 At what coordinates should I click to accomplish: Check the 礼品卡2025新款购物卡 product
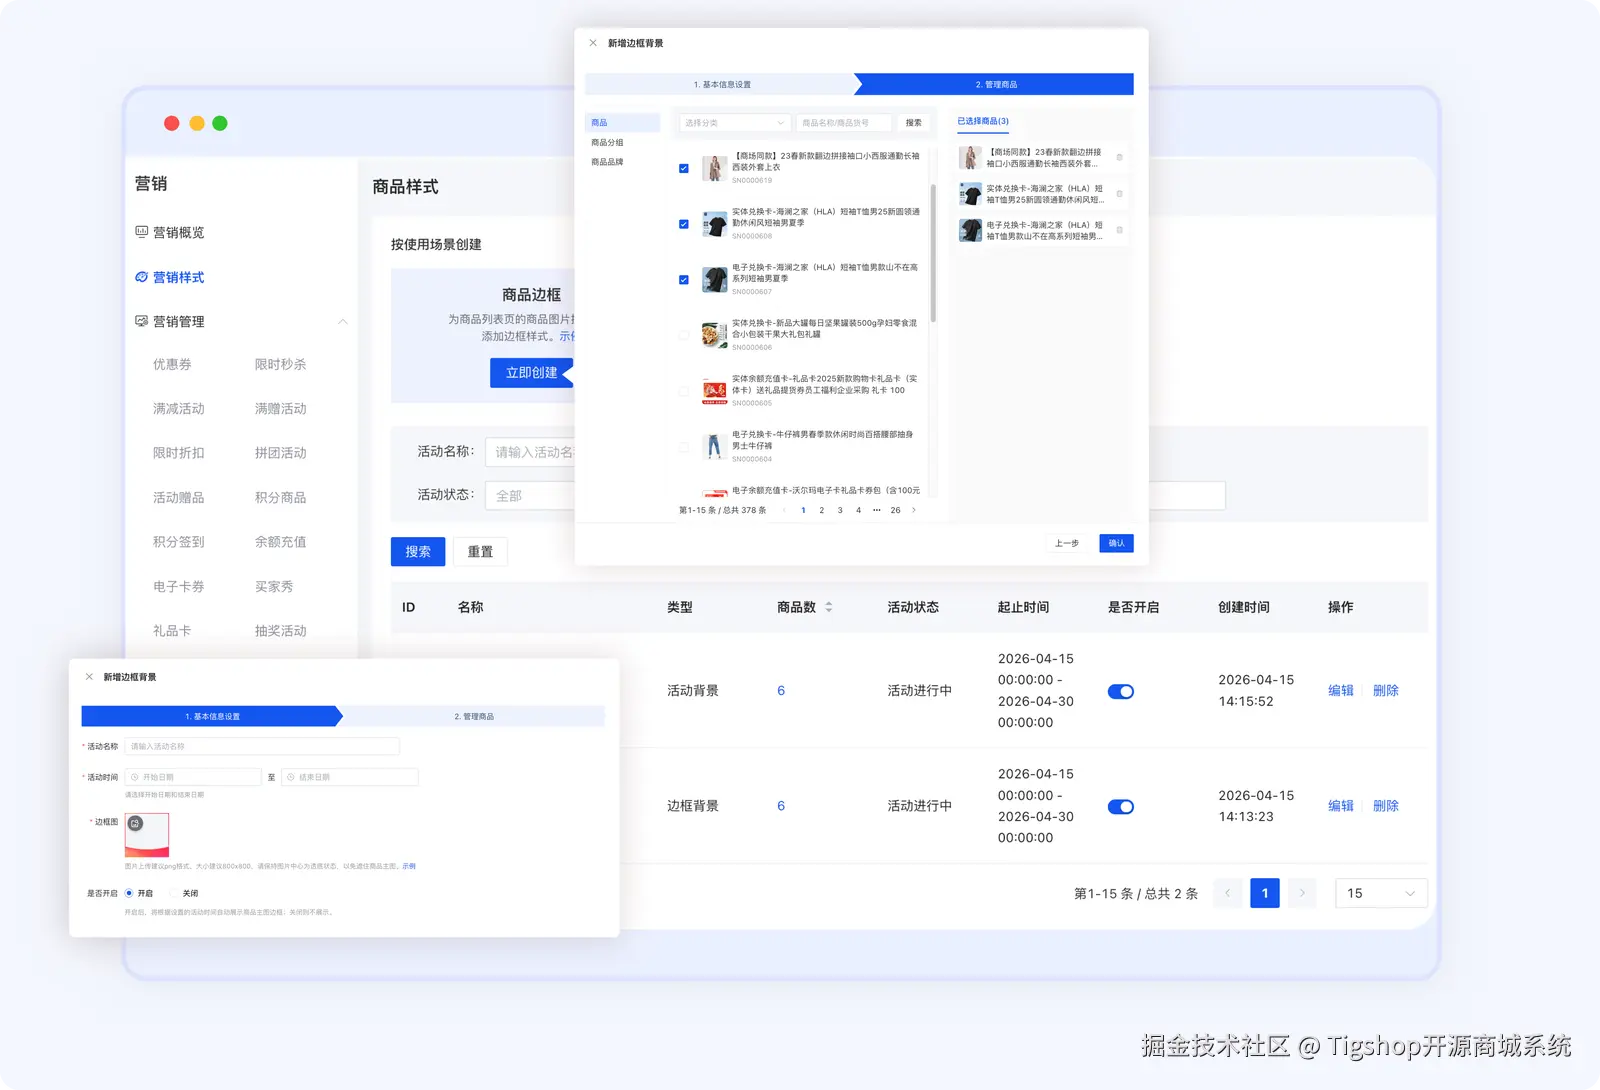coord(684,391)
